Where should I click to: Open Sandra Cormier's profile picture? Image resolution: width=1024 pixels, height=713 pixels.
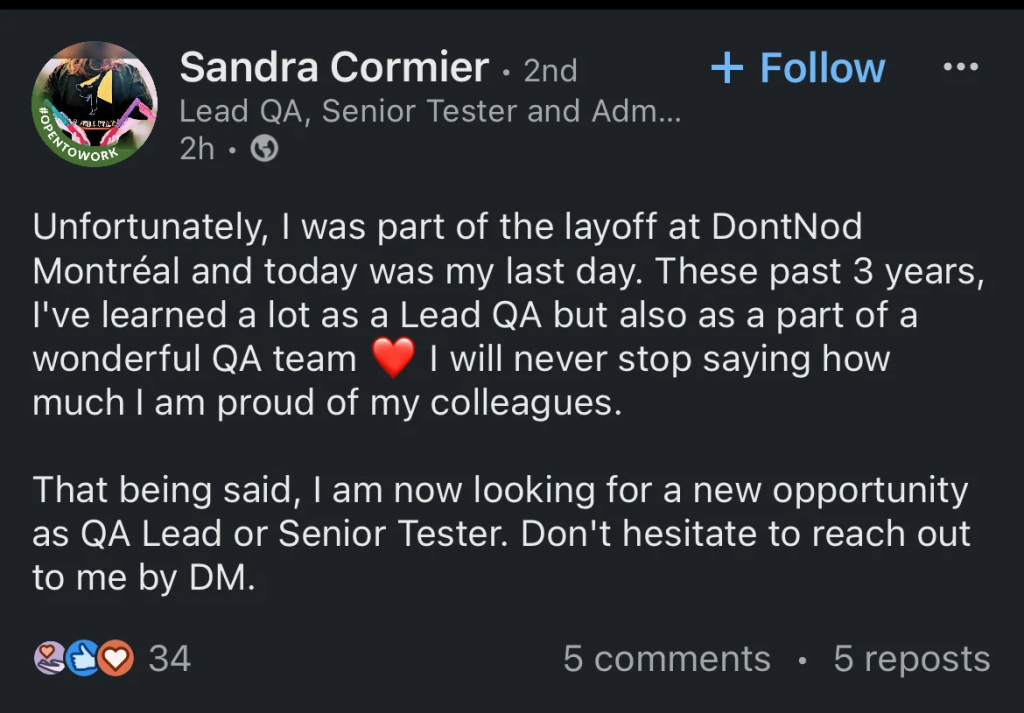coord(95,103)
